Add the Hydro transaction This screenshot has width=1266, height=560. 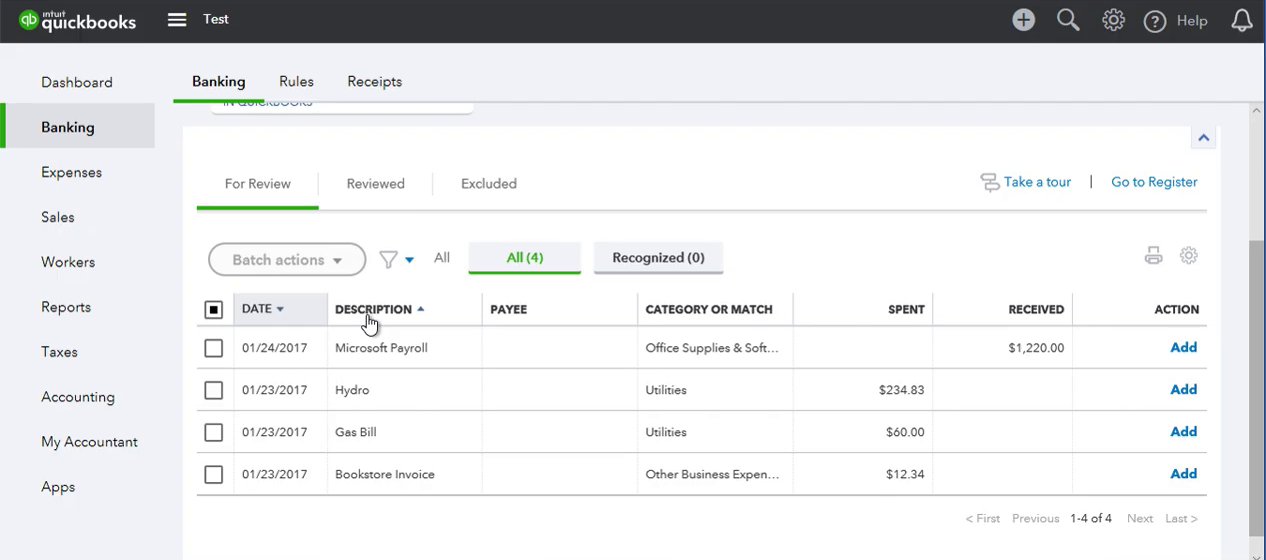point(1184,390)
